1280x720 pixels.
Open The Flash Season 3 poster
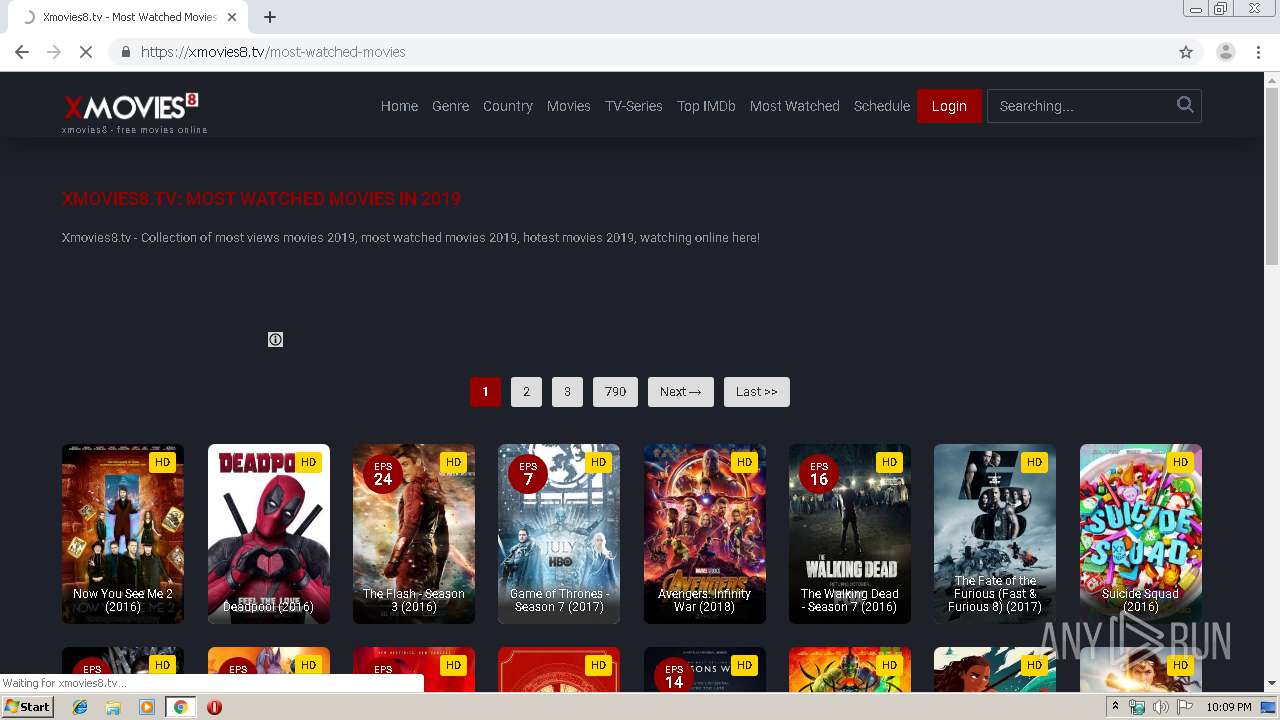(414, 534)
